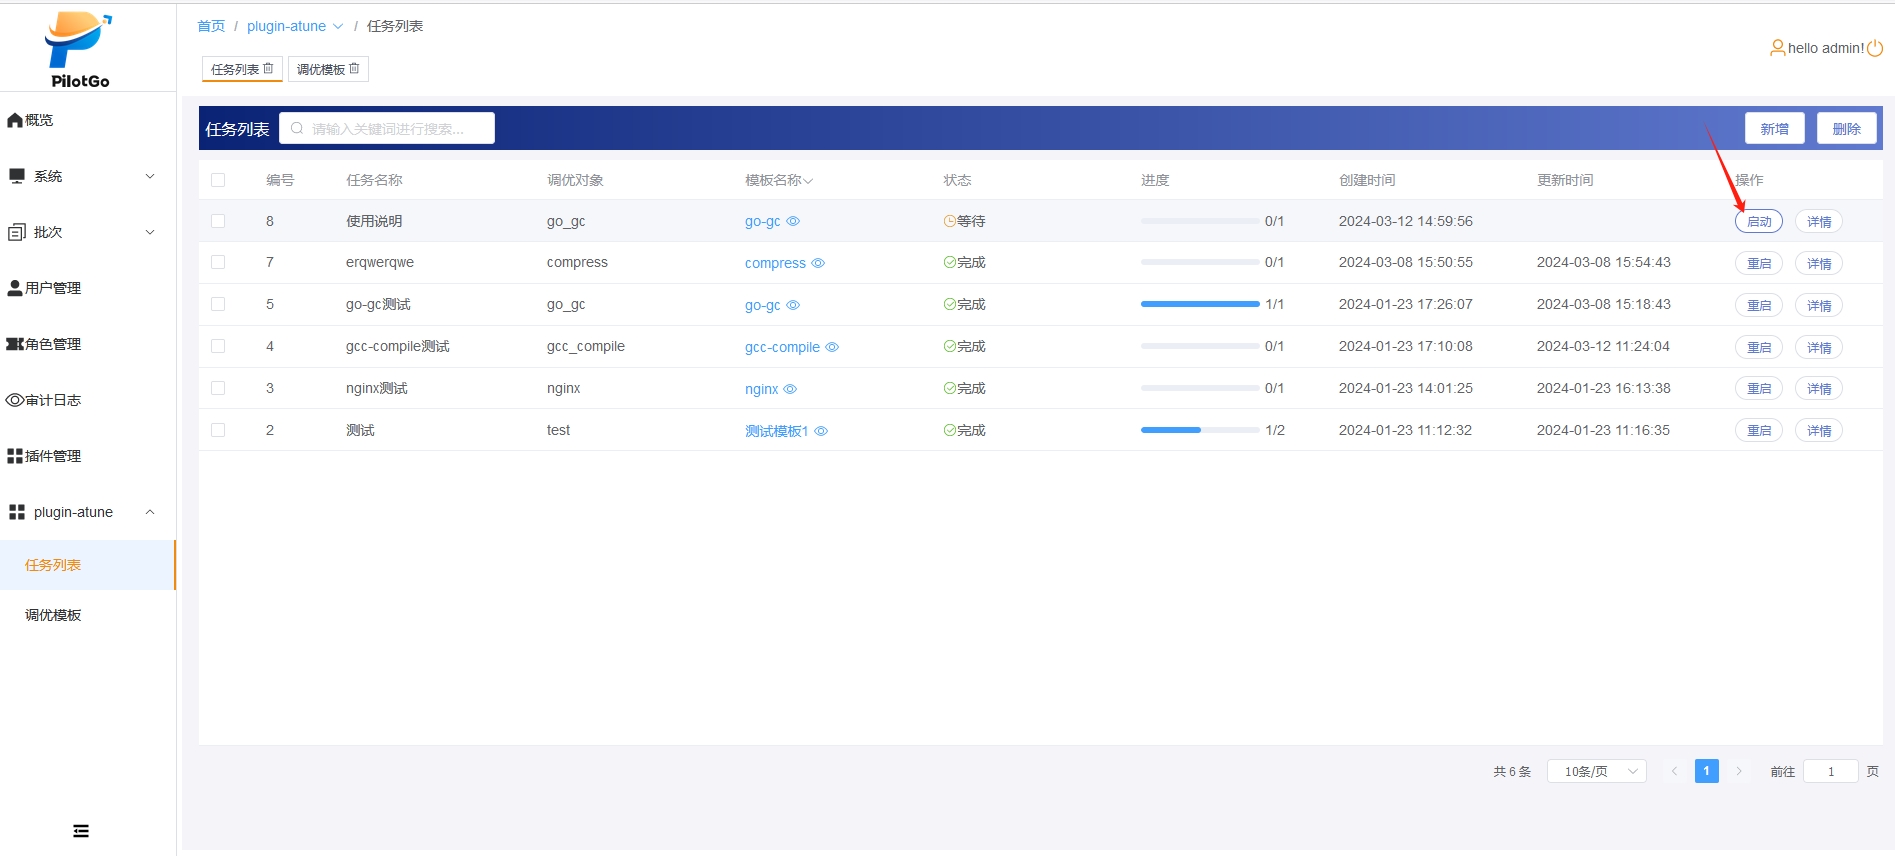Click the 新增 button
The height and width of the screenshot is (856, 1895).
1774,129
